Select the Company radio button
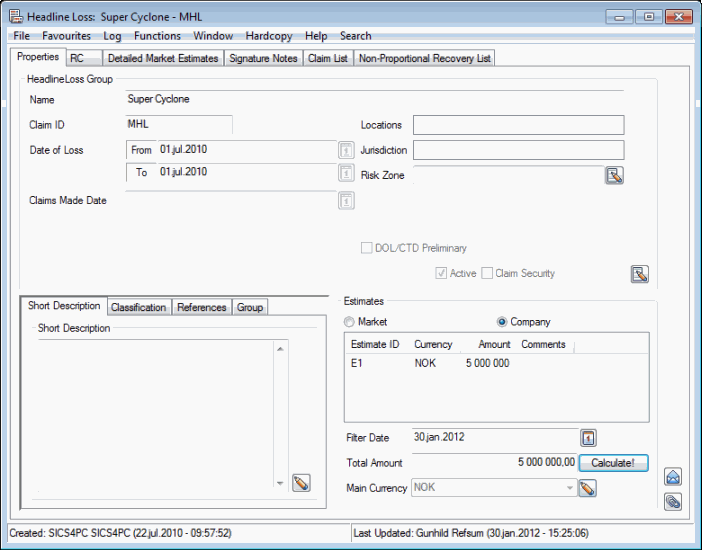702x550 pixels. click(502, 322)
